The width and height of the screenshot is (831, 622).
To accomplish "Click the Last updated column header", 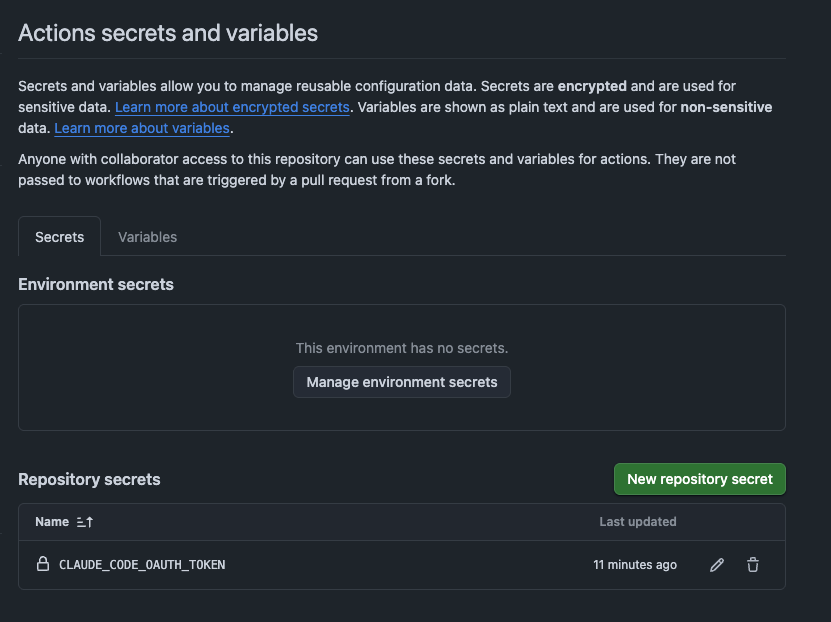I will [637, 521].
